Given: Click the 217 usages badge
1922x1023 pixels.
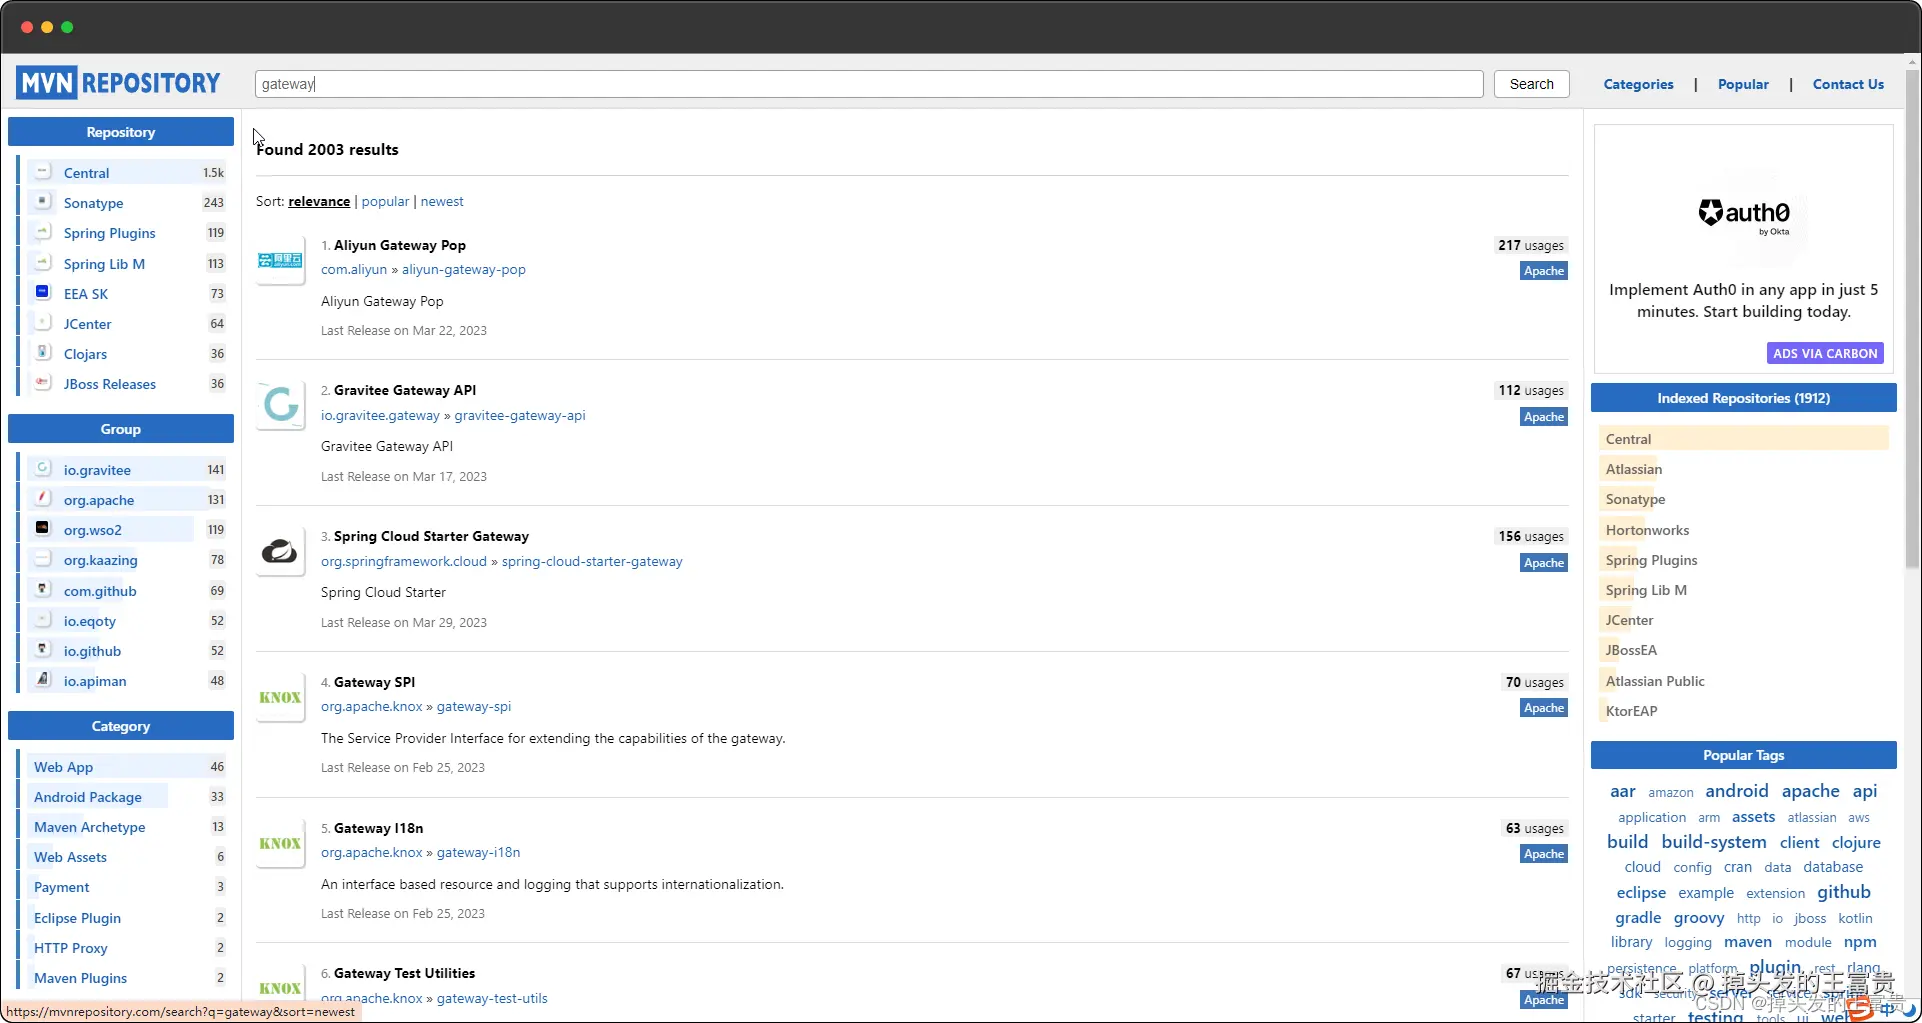Looking at the screenshot, I should pyautogui.click(x=1531, y=245).
